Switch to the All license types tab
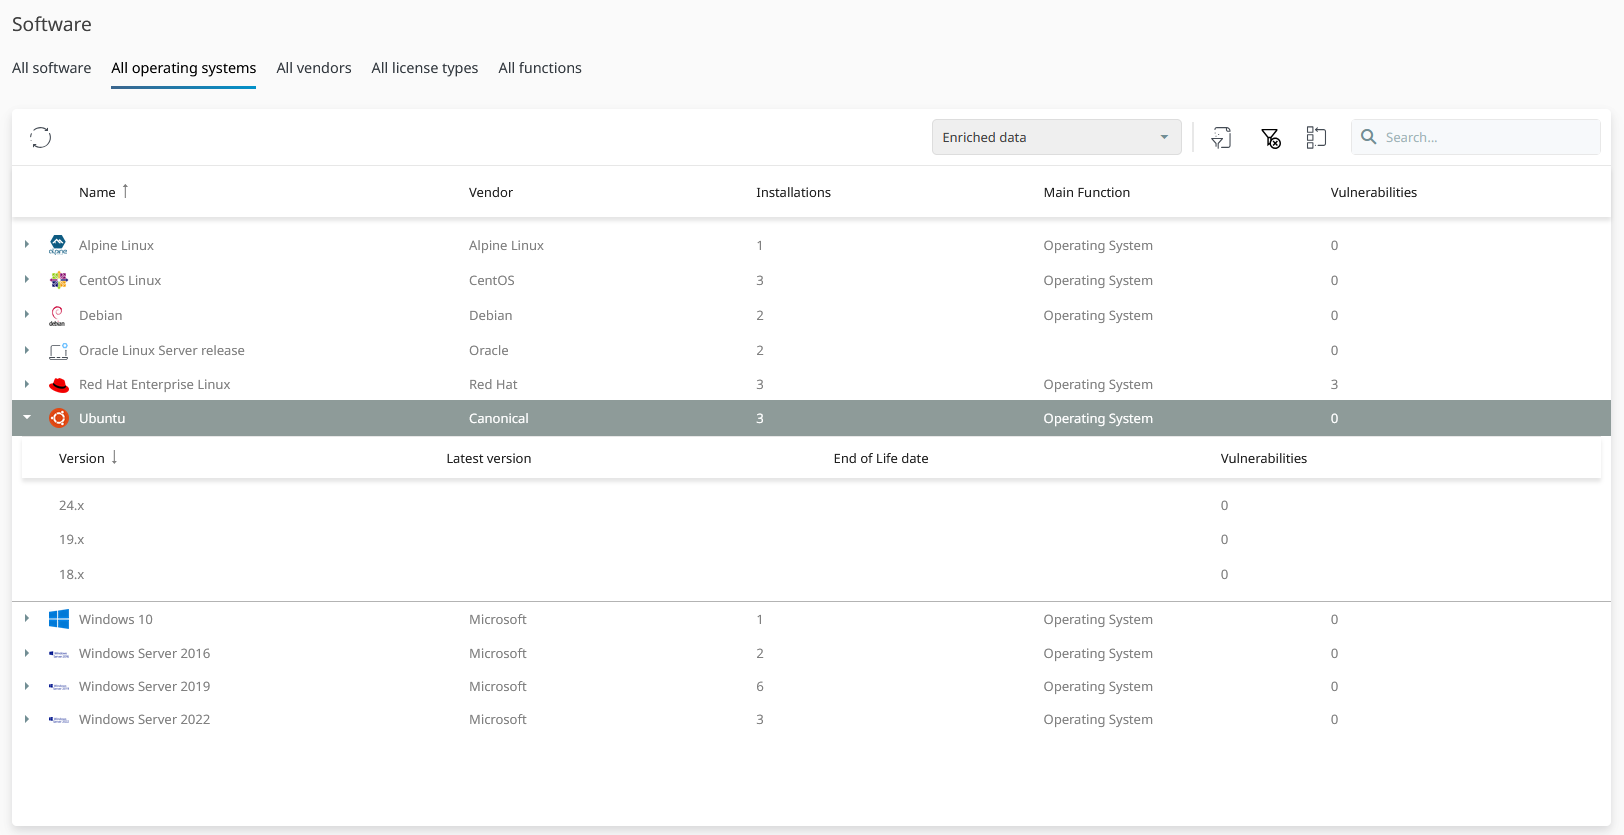The width and height of the screenshot is (1624, 835). pyautogui.click(x=424, y=68)
